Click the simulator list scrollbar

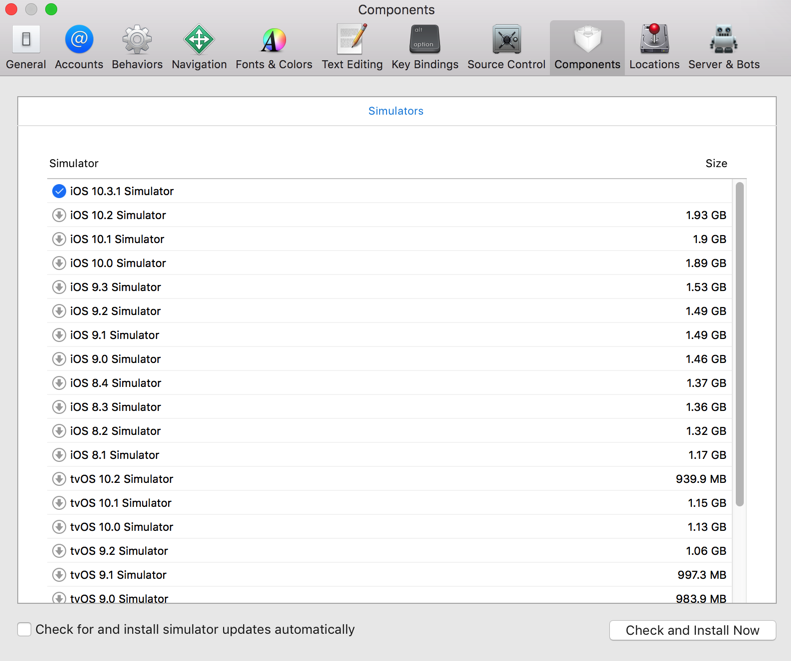pos(740,344)
